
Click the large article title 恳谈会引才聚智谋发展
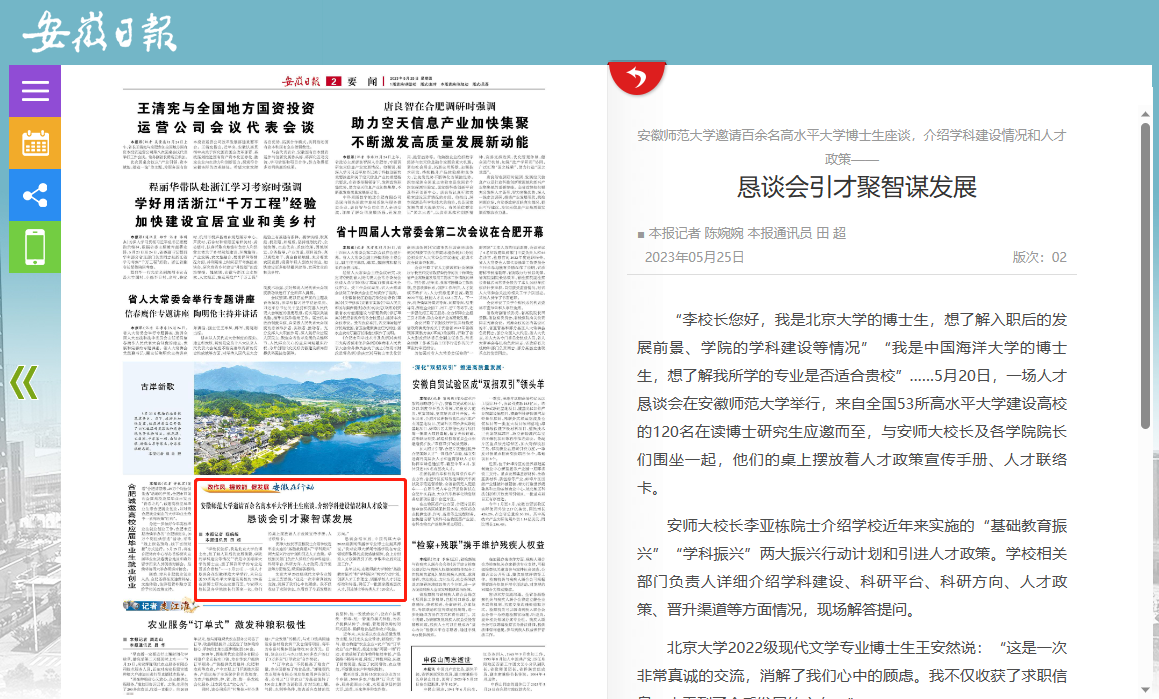point(857,187)
